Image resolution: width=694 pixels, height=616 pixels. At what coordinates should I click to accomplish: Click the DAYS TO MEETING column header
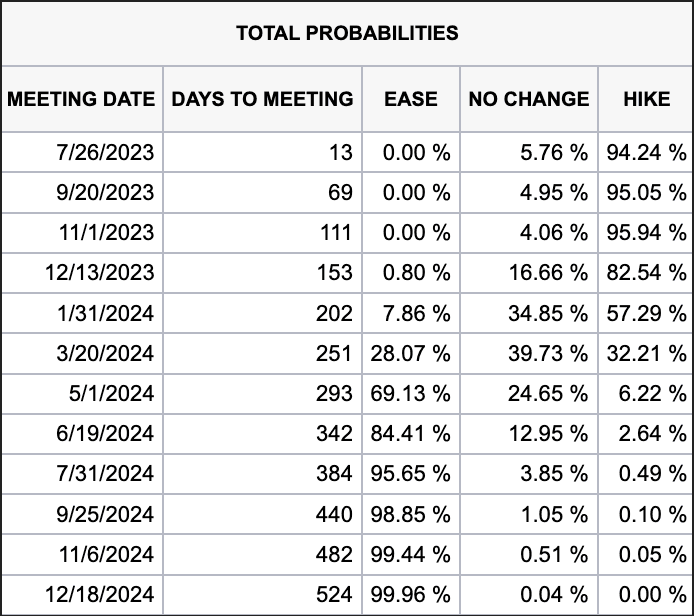pyautogui.click(x=262, y=99)
